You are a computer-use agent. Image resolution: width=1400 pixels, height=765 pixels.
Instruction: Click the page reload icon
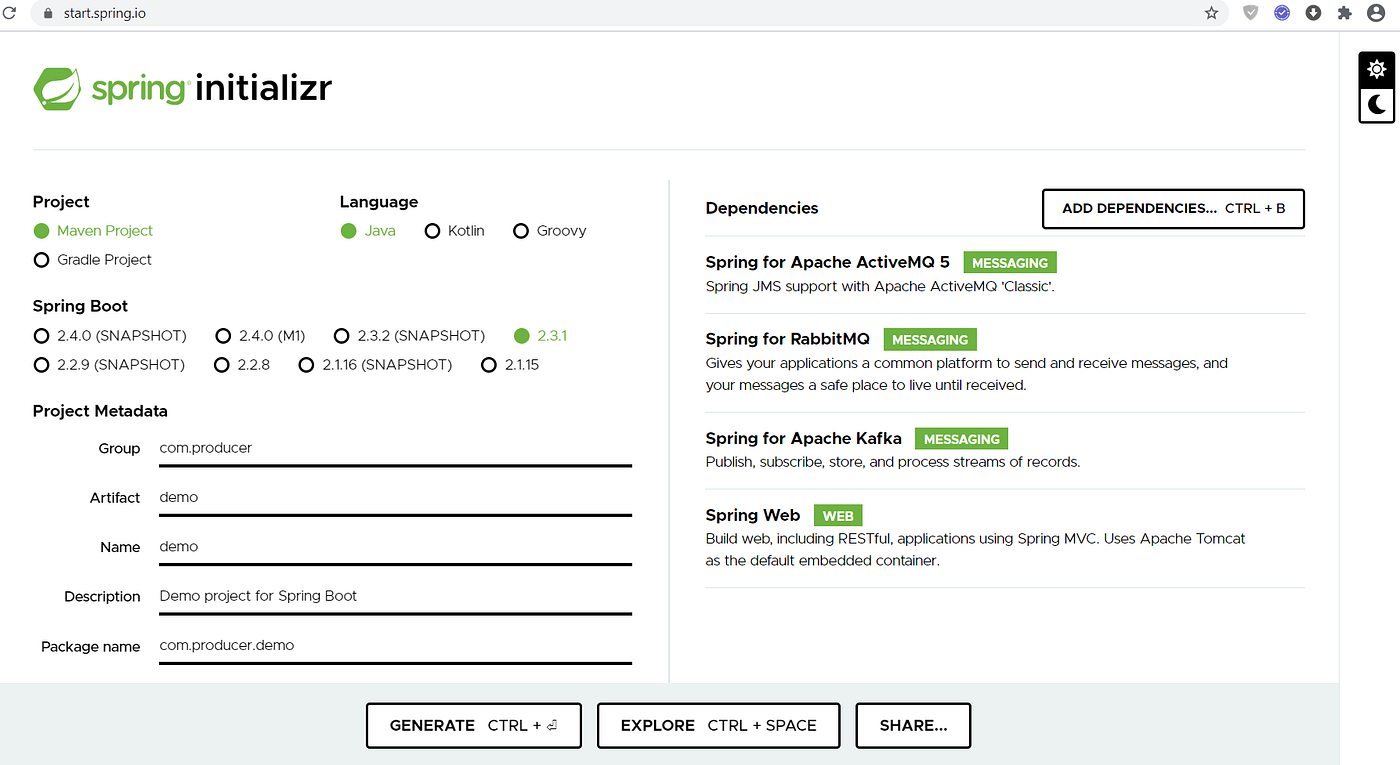point(11,13)
